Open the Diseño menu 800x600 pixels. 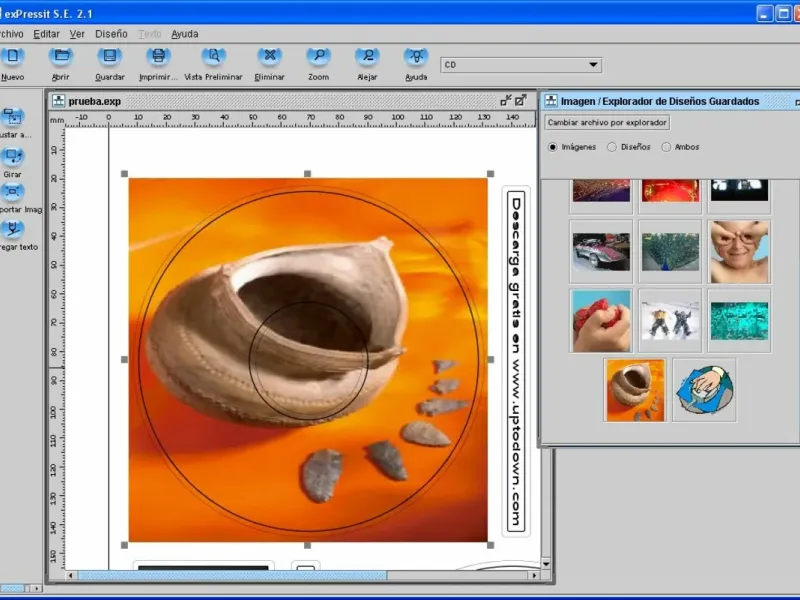pos(111,33)
